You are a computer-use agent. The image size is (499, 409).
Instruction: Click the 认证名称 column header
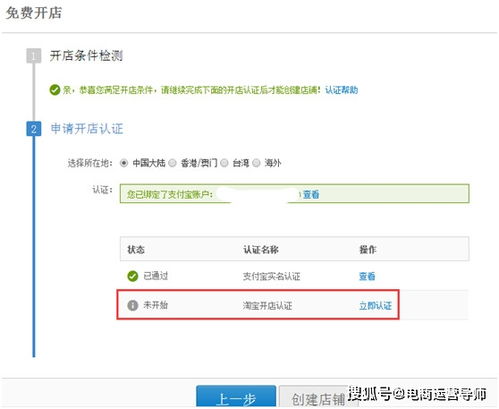[x=261, y=249]
